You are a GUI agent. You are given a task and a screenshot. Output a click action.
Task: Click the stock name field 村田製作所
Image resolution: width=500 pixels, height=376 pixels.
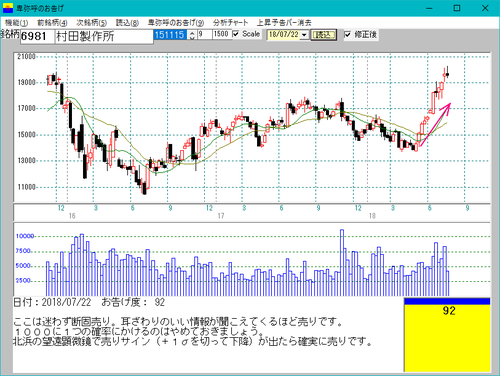pyautogui.click(x=104, y=36)
